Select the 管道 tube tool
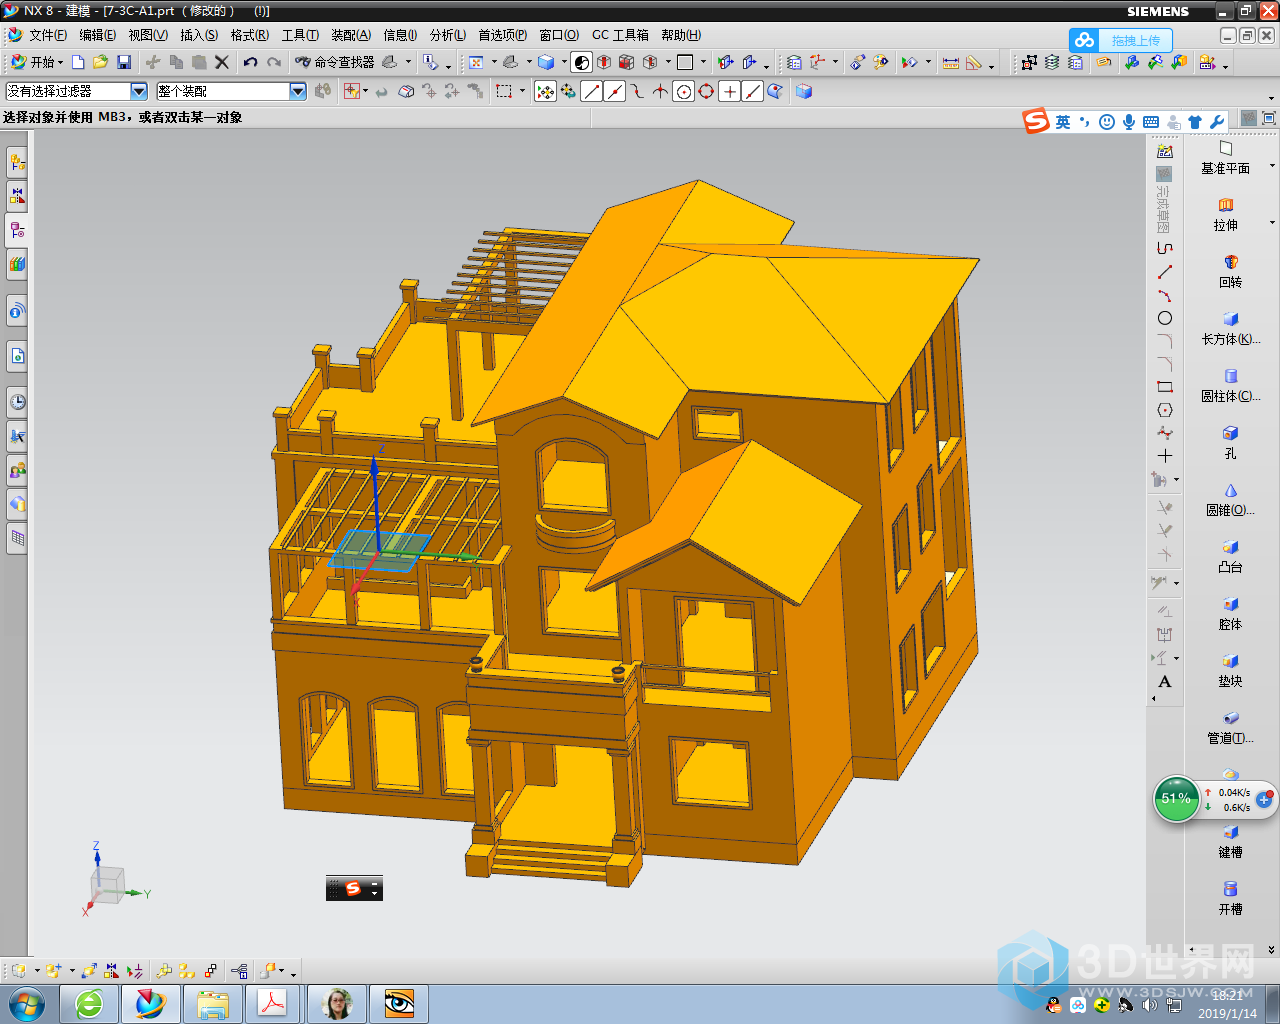The height and width of the screenshot is (1024, 1280). 1230,727
